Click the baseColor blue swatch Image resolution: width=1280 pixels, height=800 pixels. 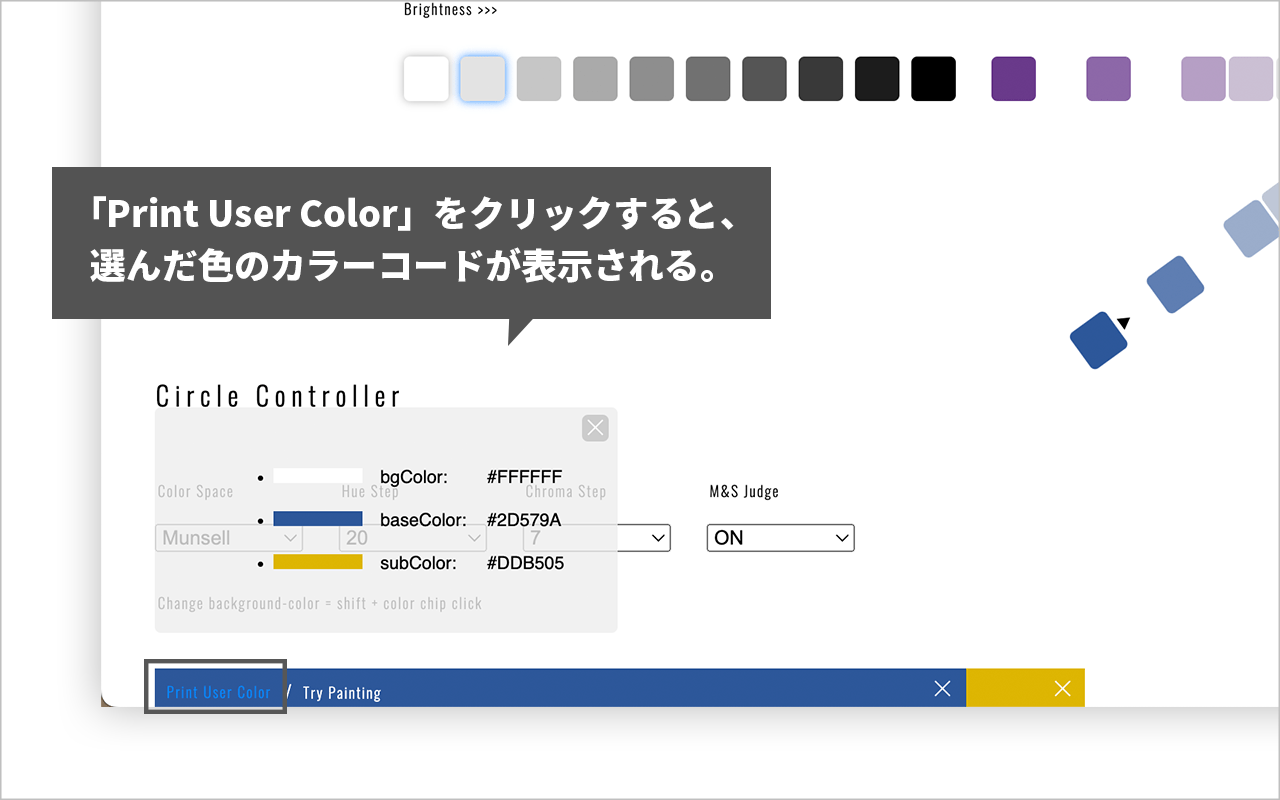[320, 518]
